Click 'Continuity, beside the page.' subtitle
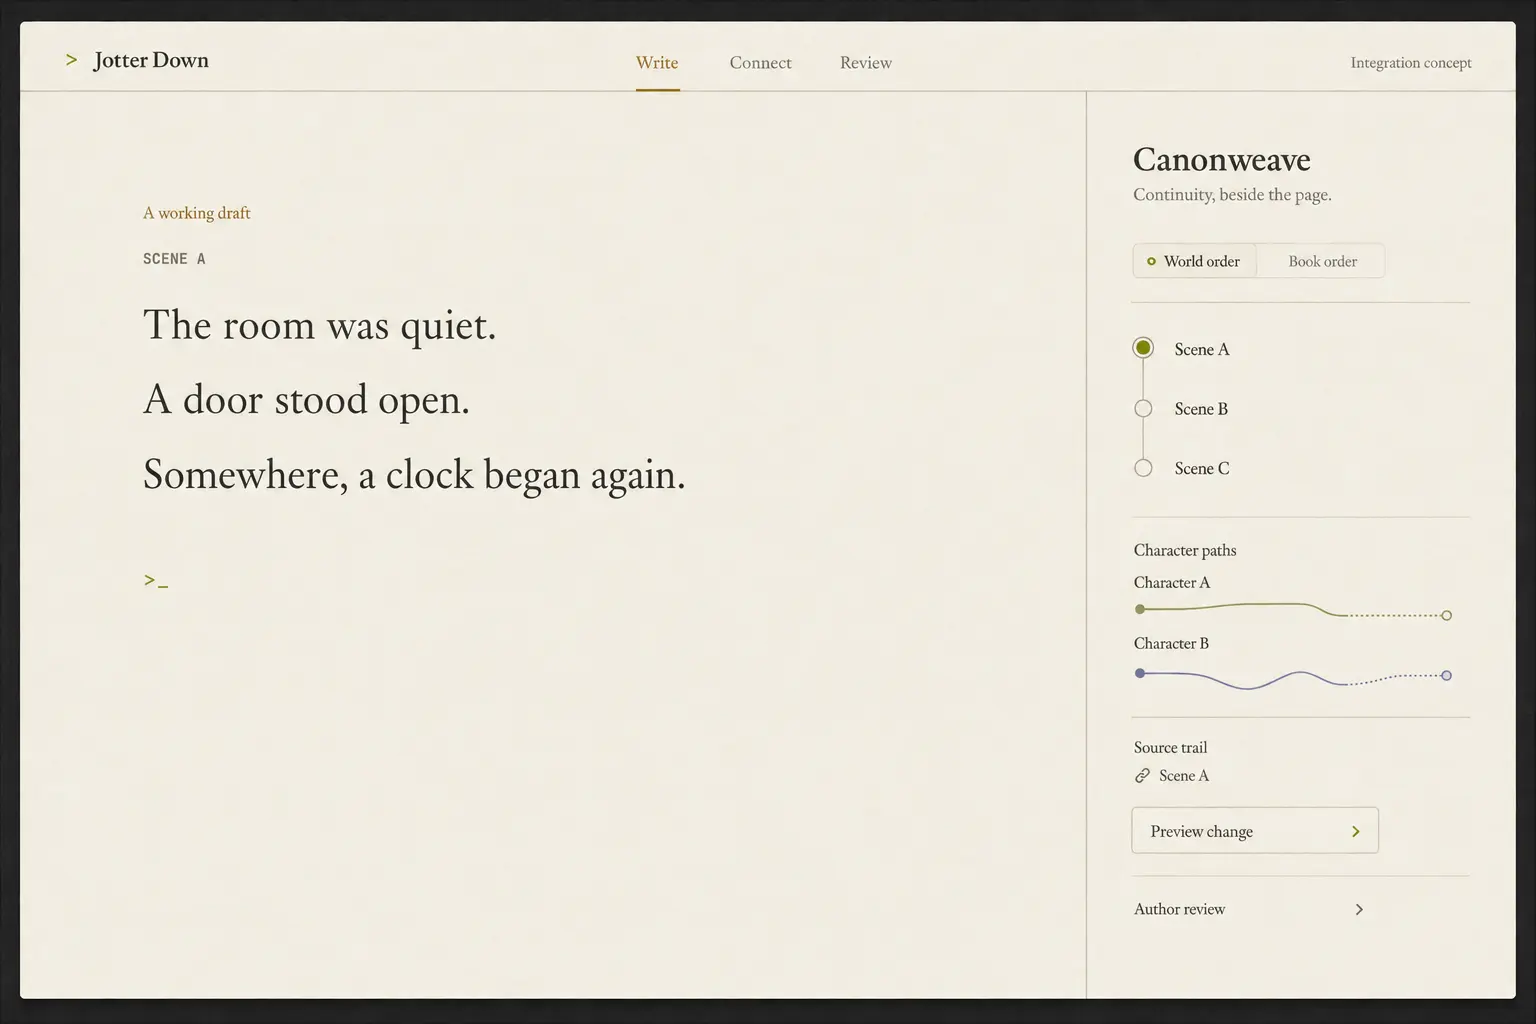 [x=1232, y=195]
